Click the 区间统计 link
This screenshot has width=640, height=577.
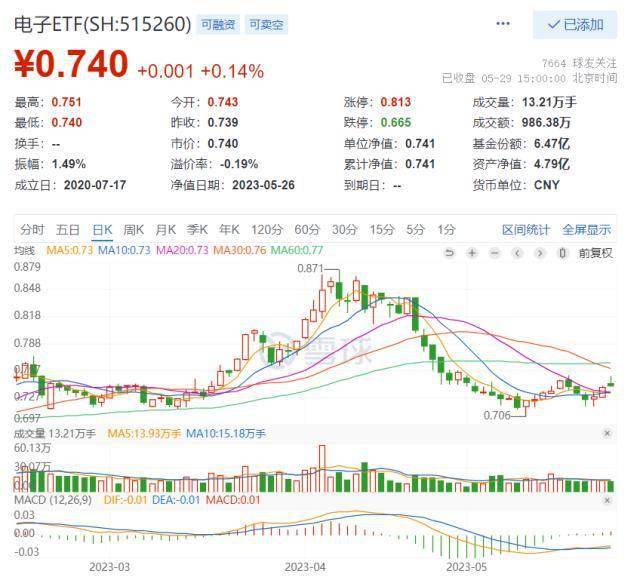(x=526, y=229)
